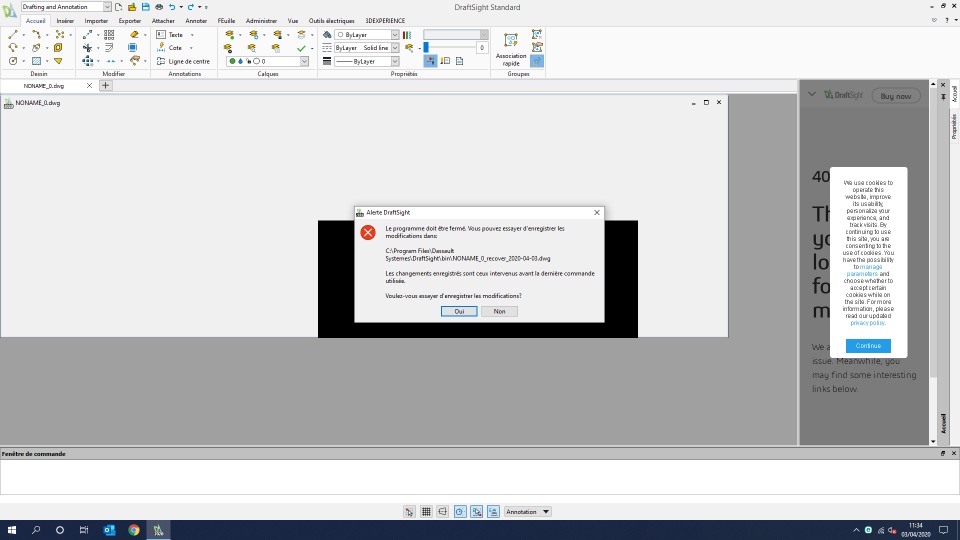Expand the Cote tool dropdown arrow
This screenshot has width=960, height=540.
[x=191, y=48]
